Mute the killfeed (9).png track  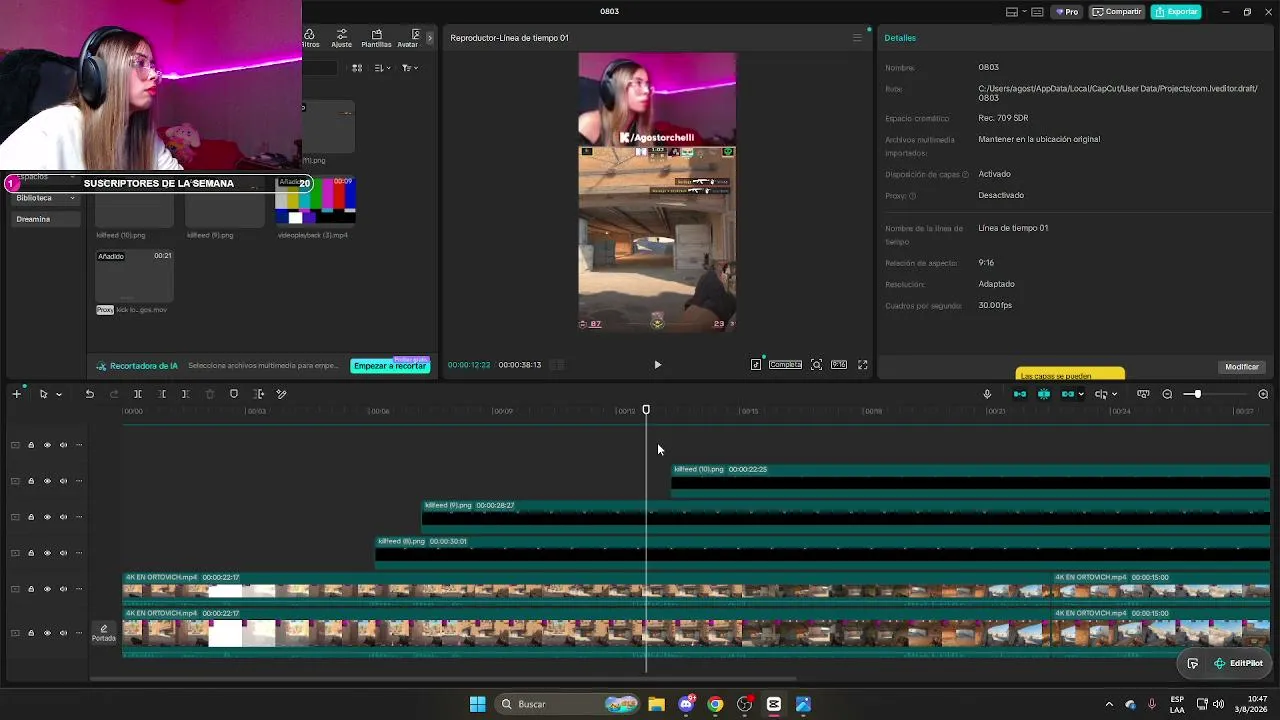pos(63,517)
